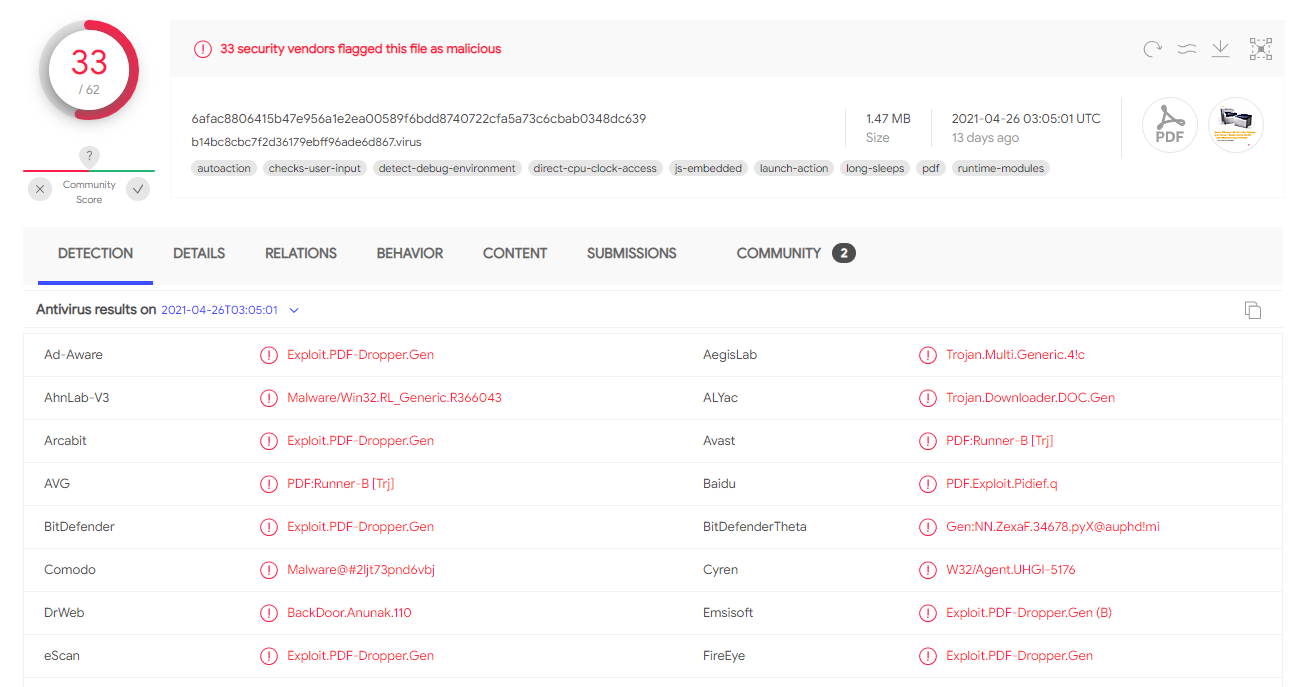Click the alert icon beside Malware@#2ljt73pnd6vbj
This screenshot has height=687, width=1293.
click(269, 570)
